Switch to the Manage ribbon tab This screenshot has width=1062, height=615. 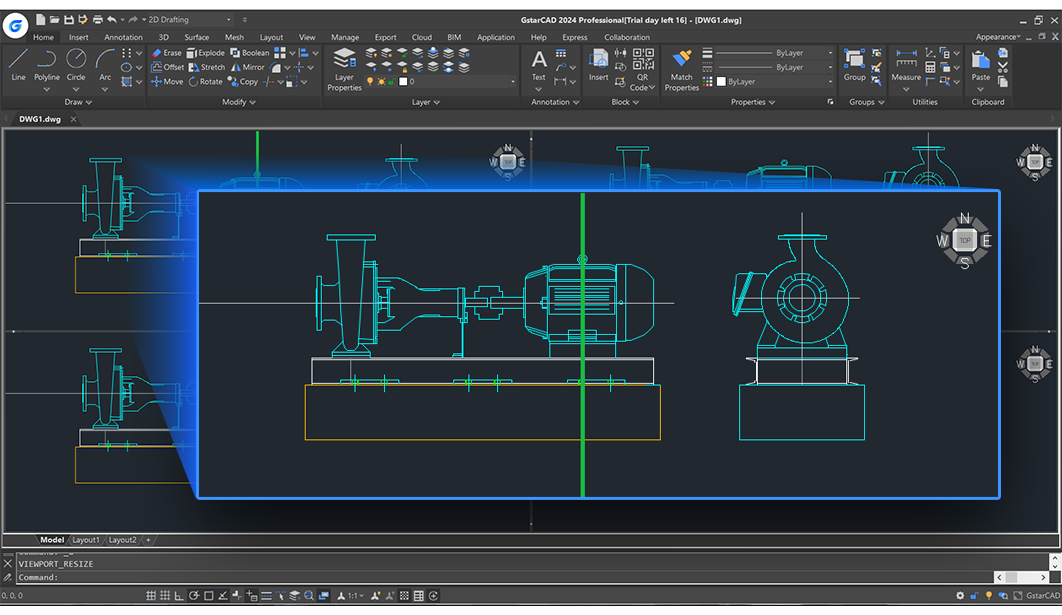pos(345,37)
